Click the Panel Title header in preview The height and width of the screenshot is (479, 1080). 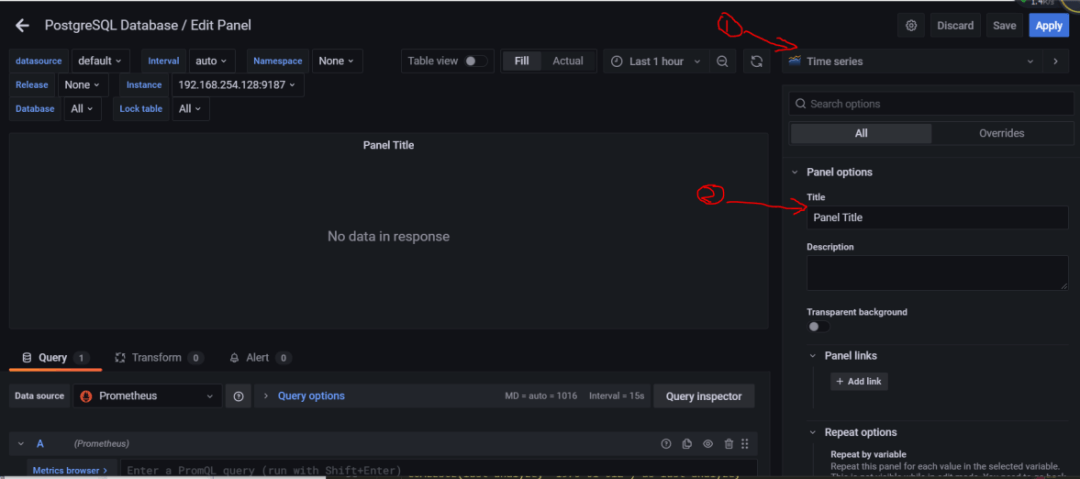[388, 145]
